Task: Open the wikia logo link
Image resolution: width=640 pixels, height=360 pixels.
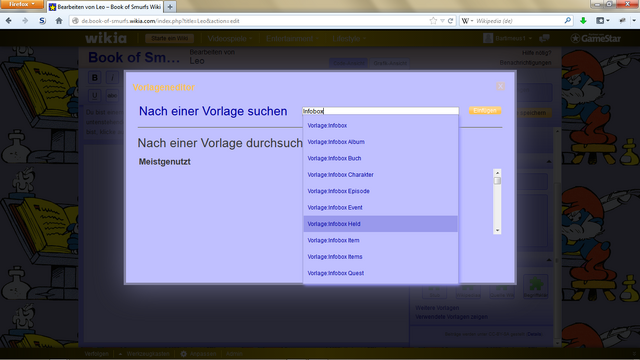Action: 106,38
